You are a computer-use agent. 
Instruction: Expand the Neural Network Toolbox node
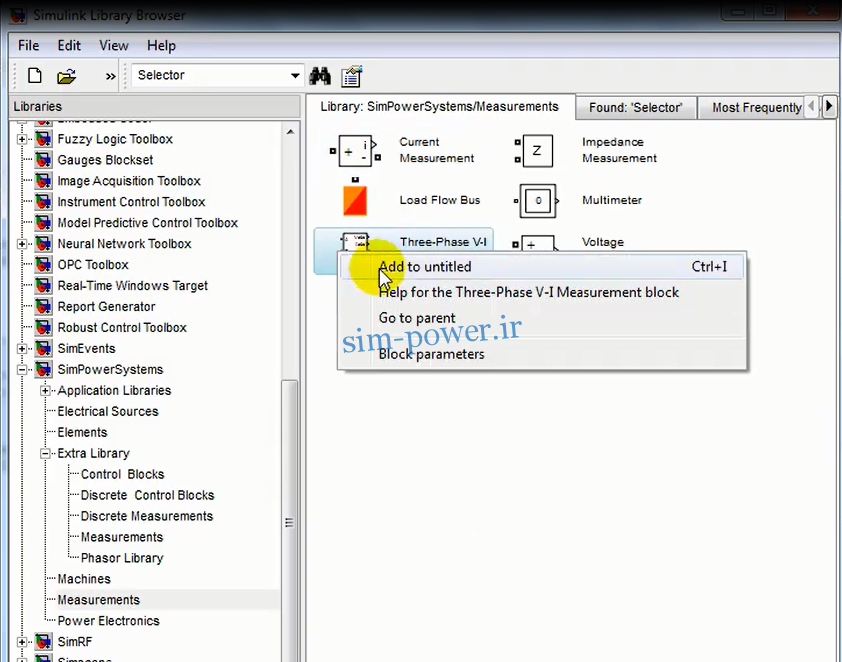(x=21, y=244)
